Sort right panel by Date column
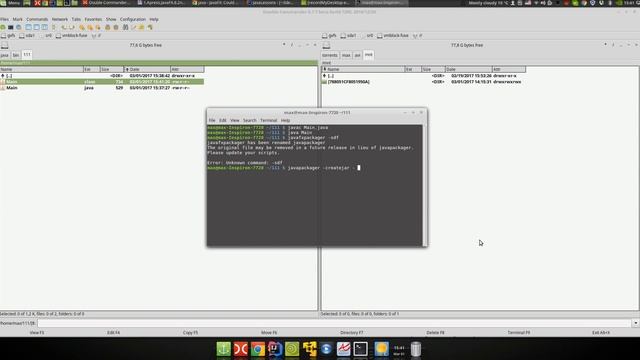640x360 pixels. pyautogui.click(x=468, y=69)
